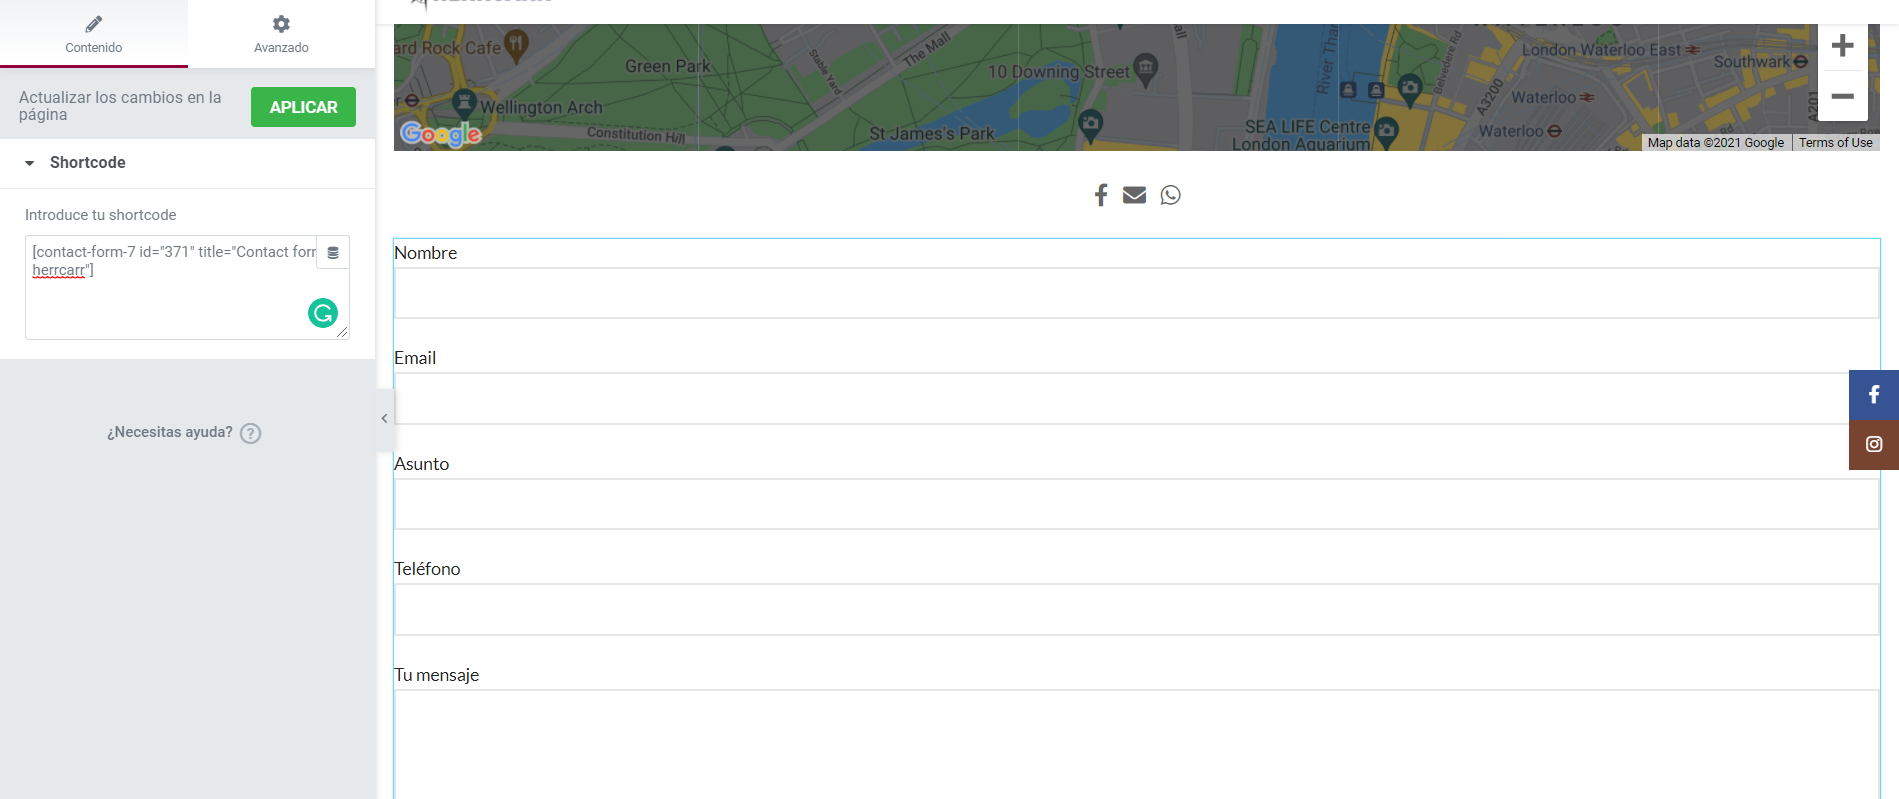This screenshot has height=799, width=1899.
Task: Collapse the Shortcode section
Action: pos(30,163)
